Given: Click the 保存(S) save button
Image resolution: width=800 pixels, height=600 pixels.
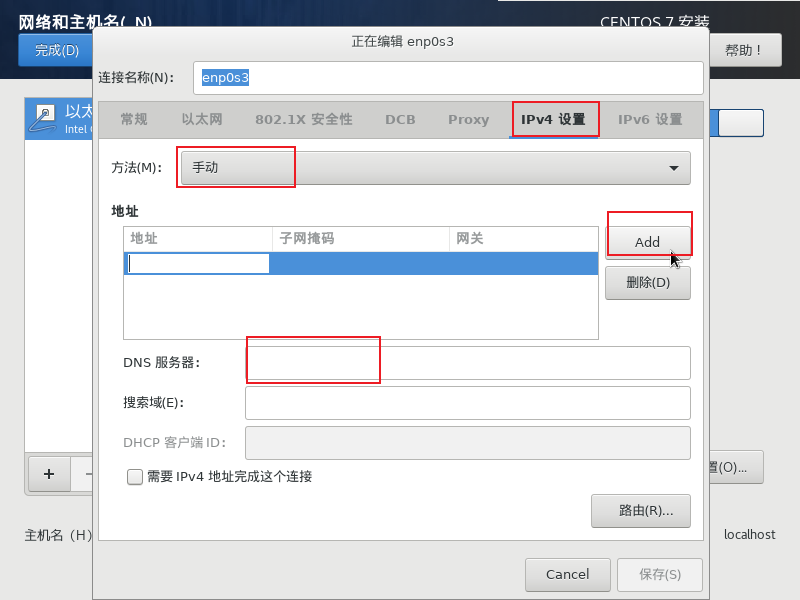Looking at the screenshot, I should click(660, 574).
